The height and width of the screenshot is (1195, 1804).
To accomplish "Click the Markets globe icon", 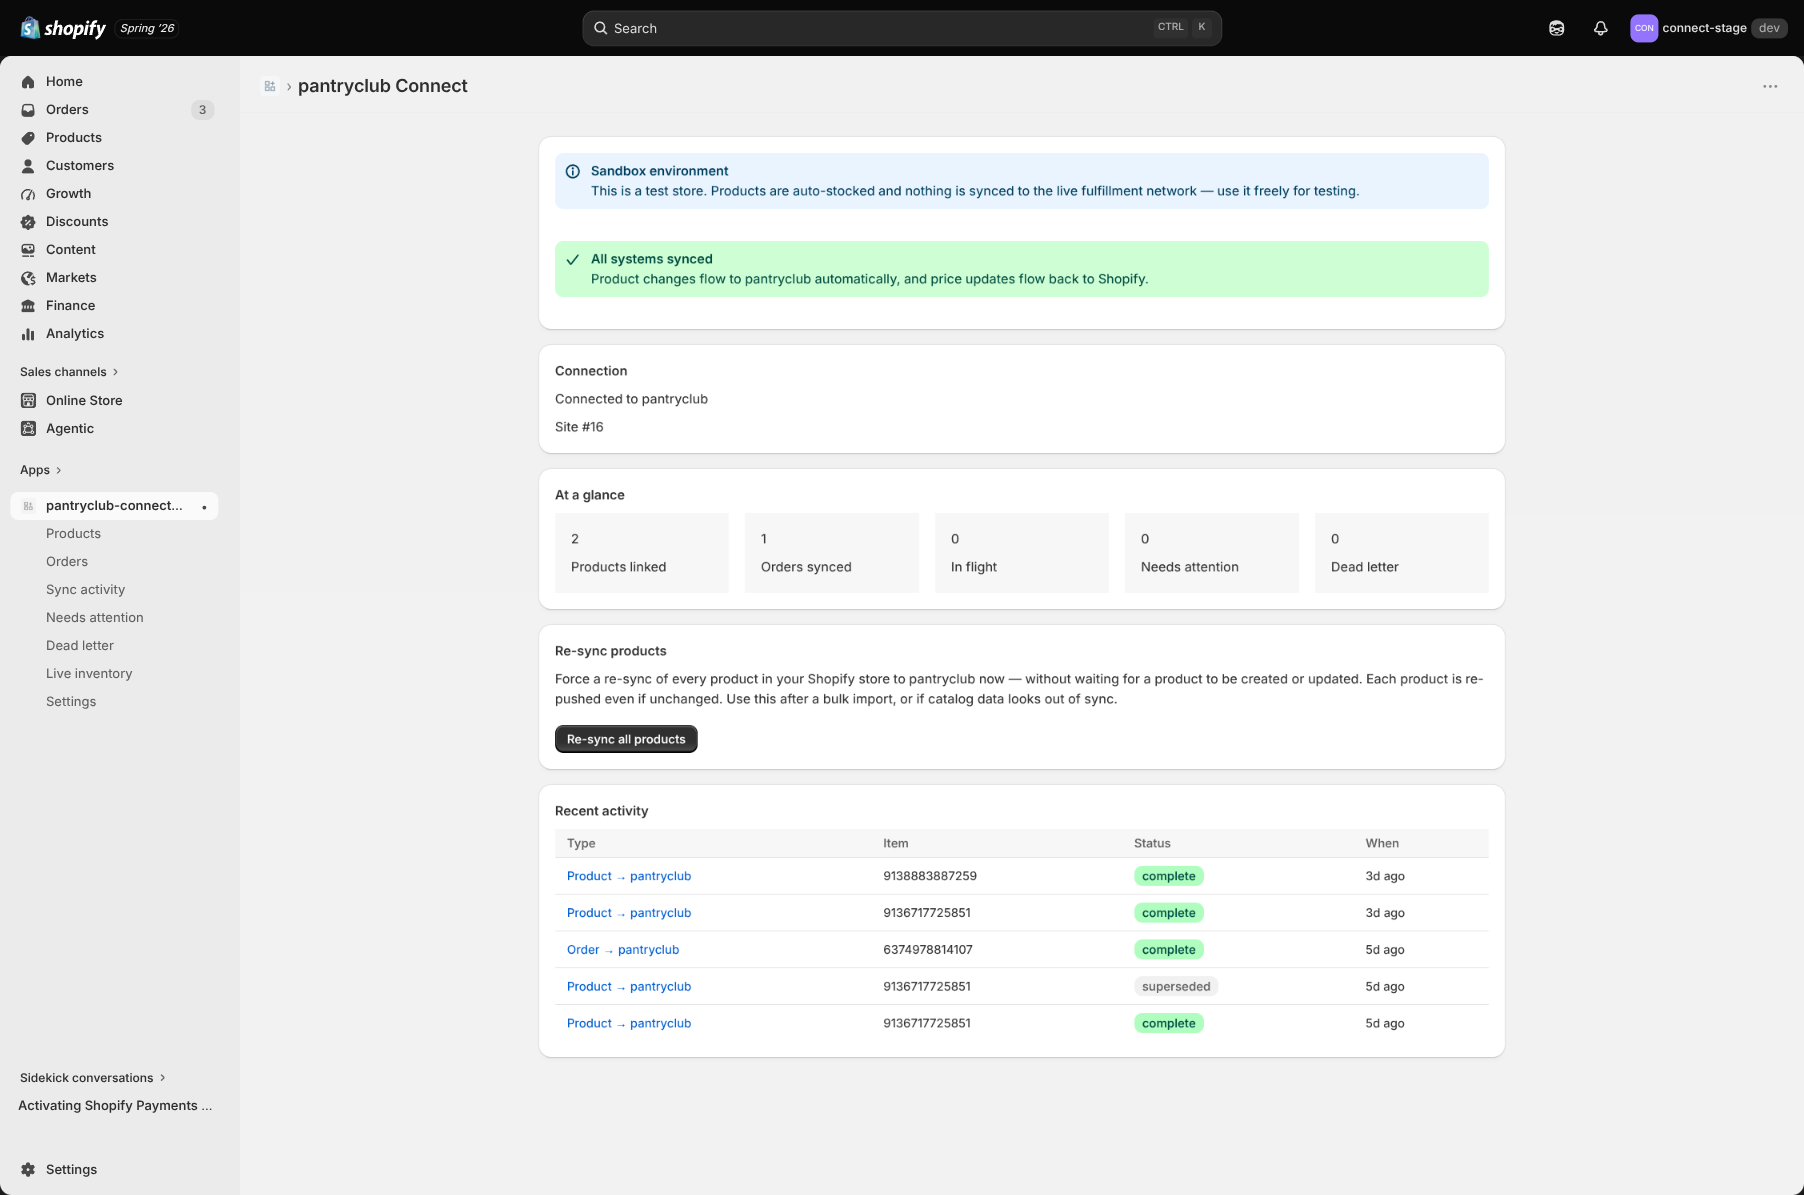I will coord(28,278).
